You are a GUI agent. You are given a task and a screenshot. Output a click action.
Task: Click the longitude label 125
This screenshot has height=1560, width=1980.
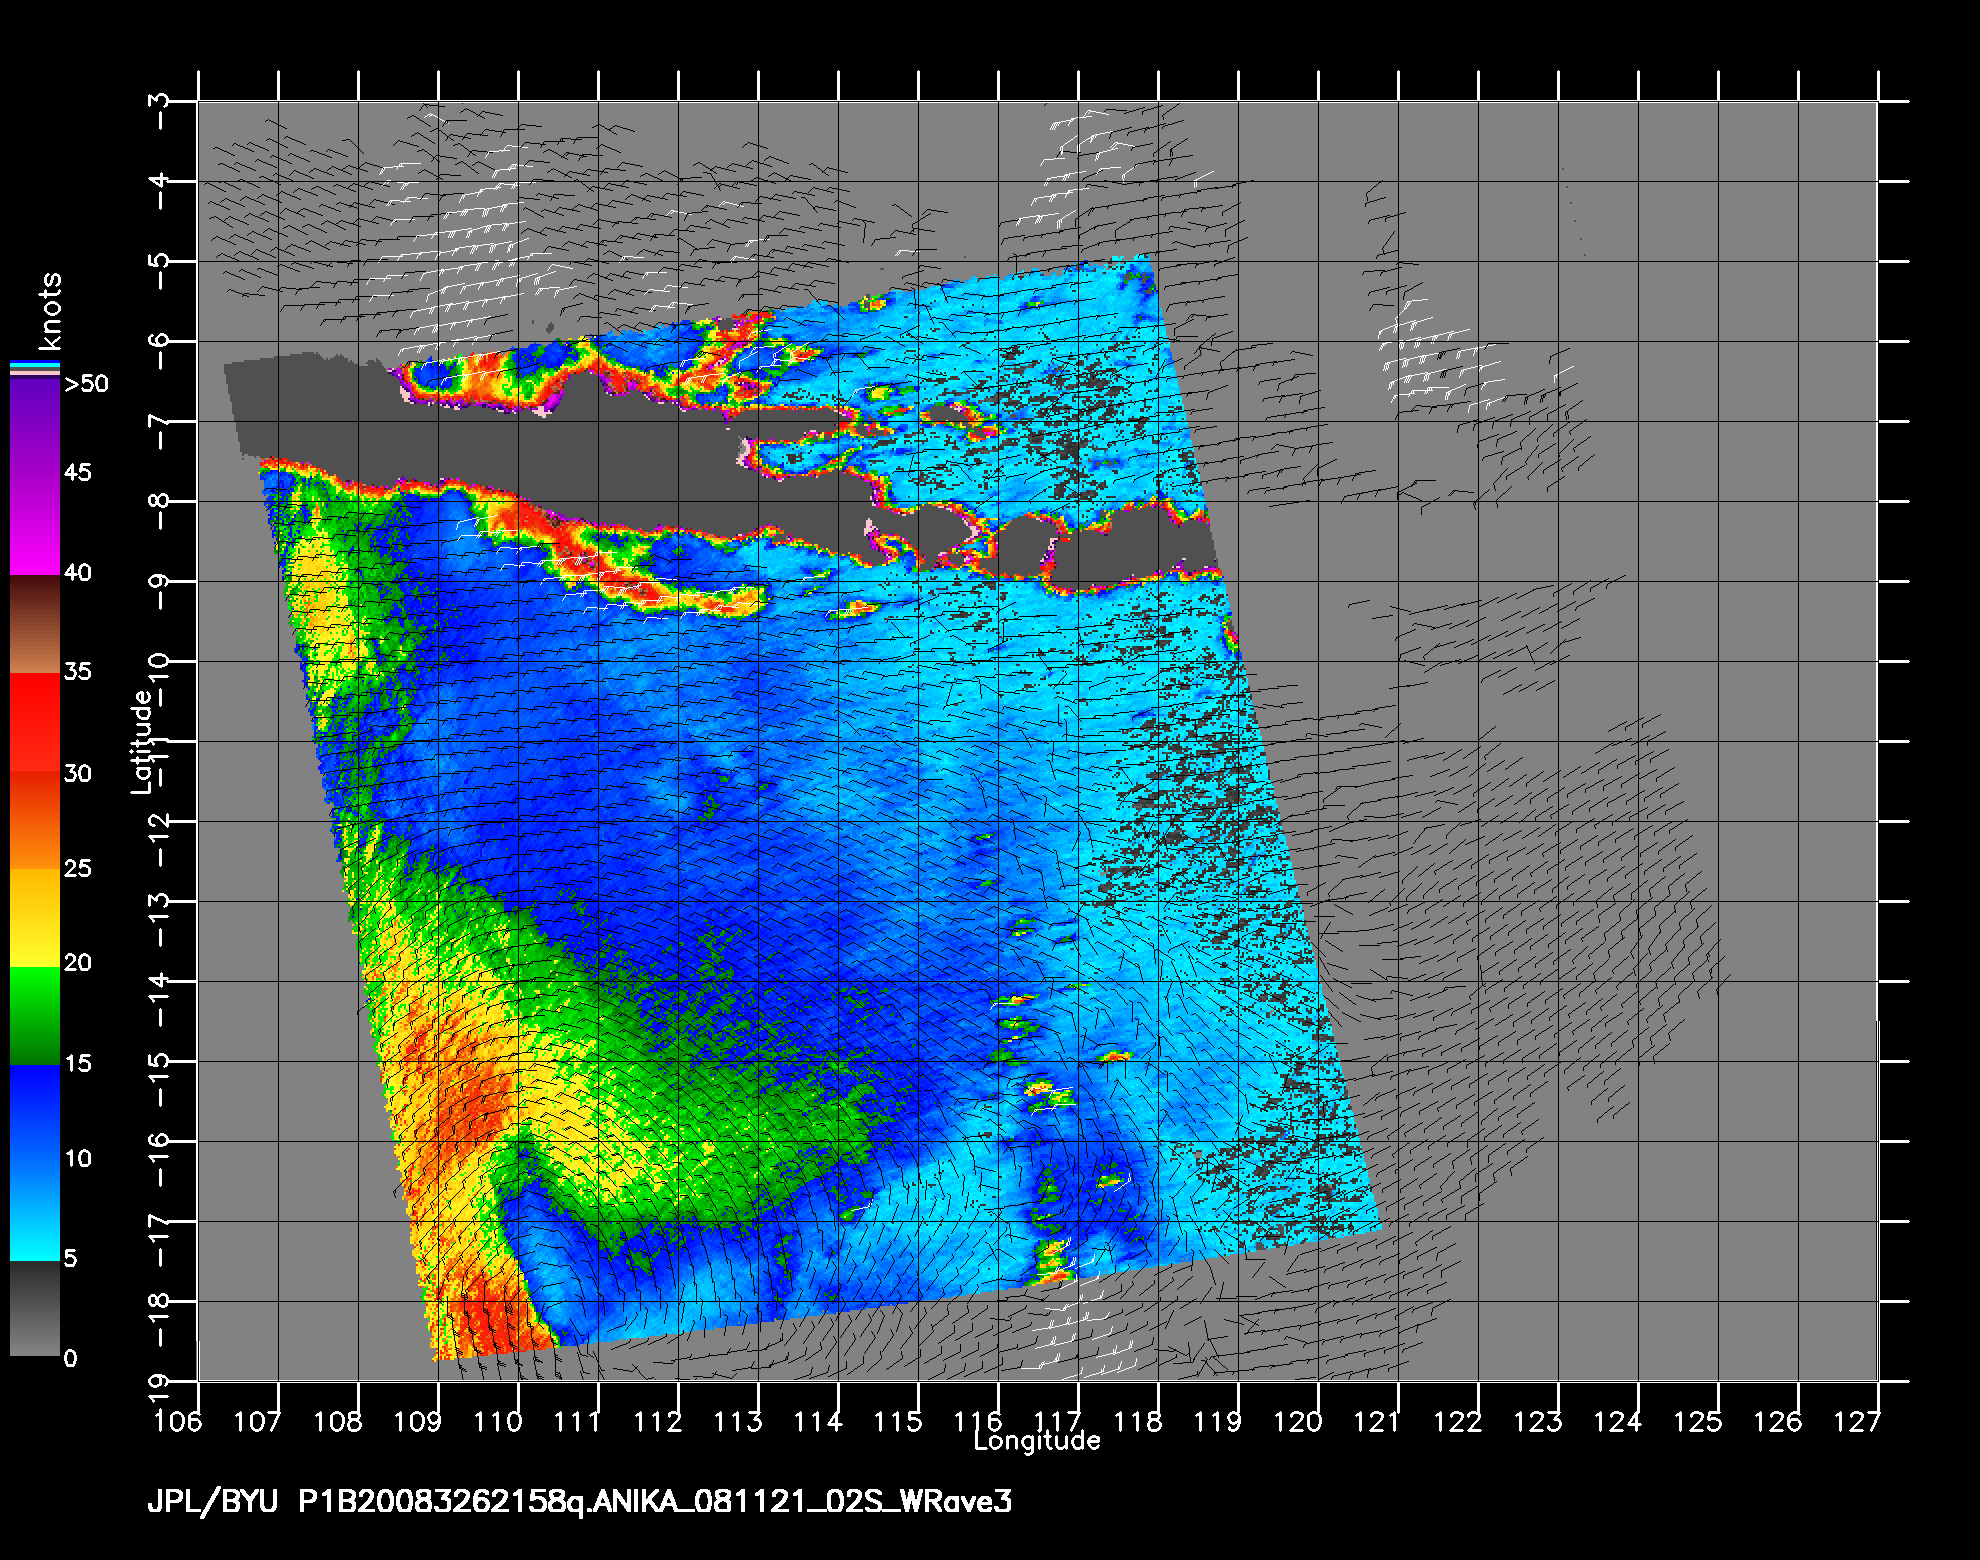tap(1698, 1421)
